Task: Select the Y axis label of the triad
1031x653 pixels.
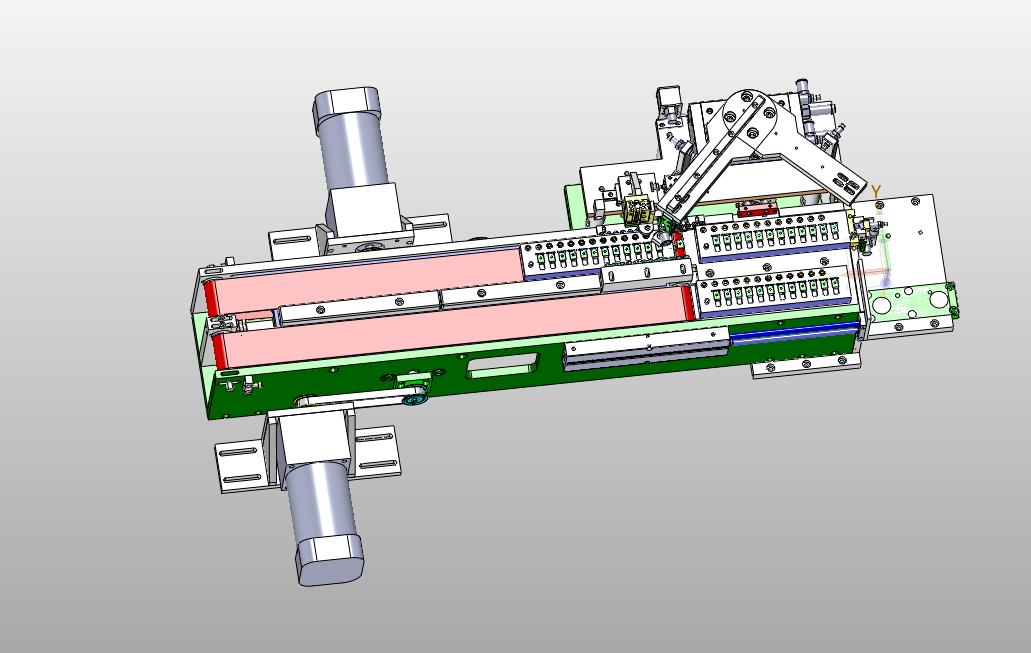Action: click(x=876, y=191)
